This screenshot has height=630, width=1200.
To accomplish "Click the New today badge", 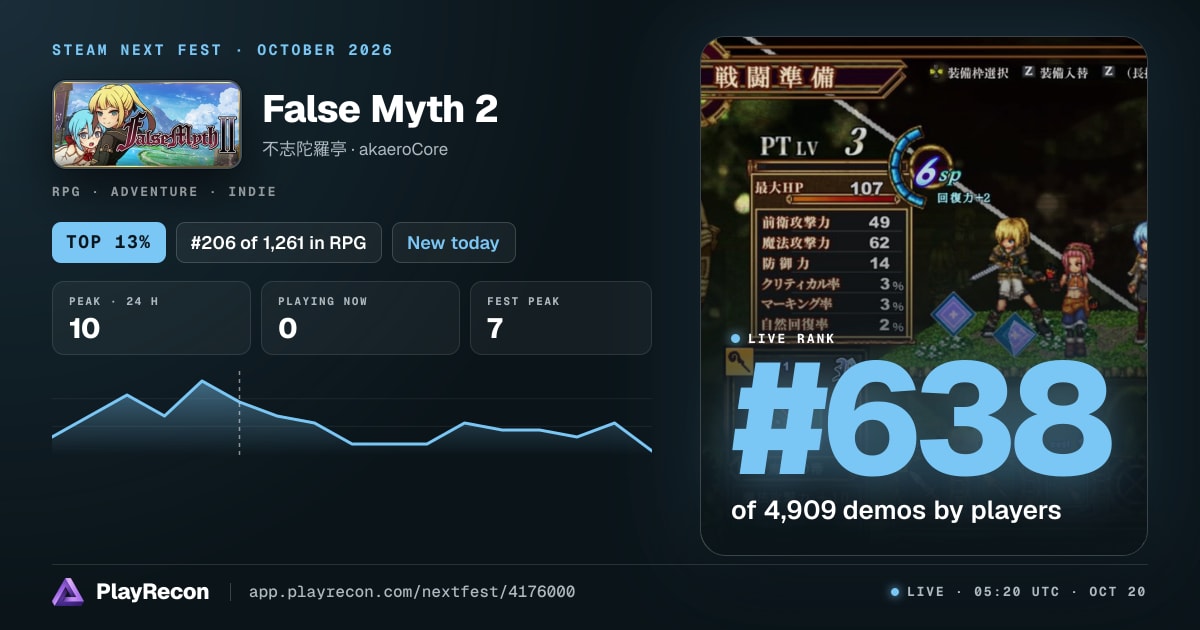I will 454,242.
